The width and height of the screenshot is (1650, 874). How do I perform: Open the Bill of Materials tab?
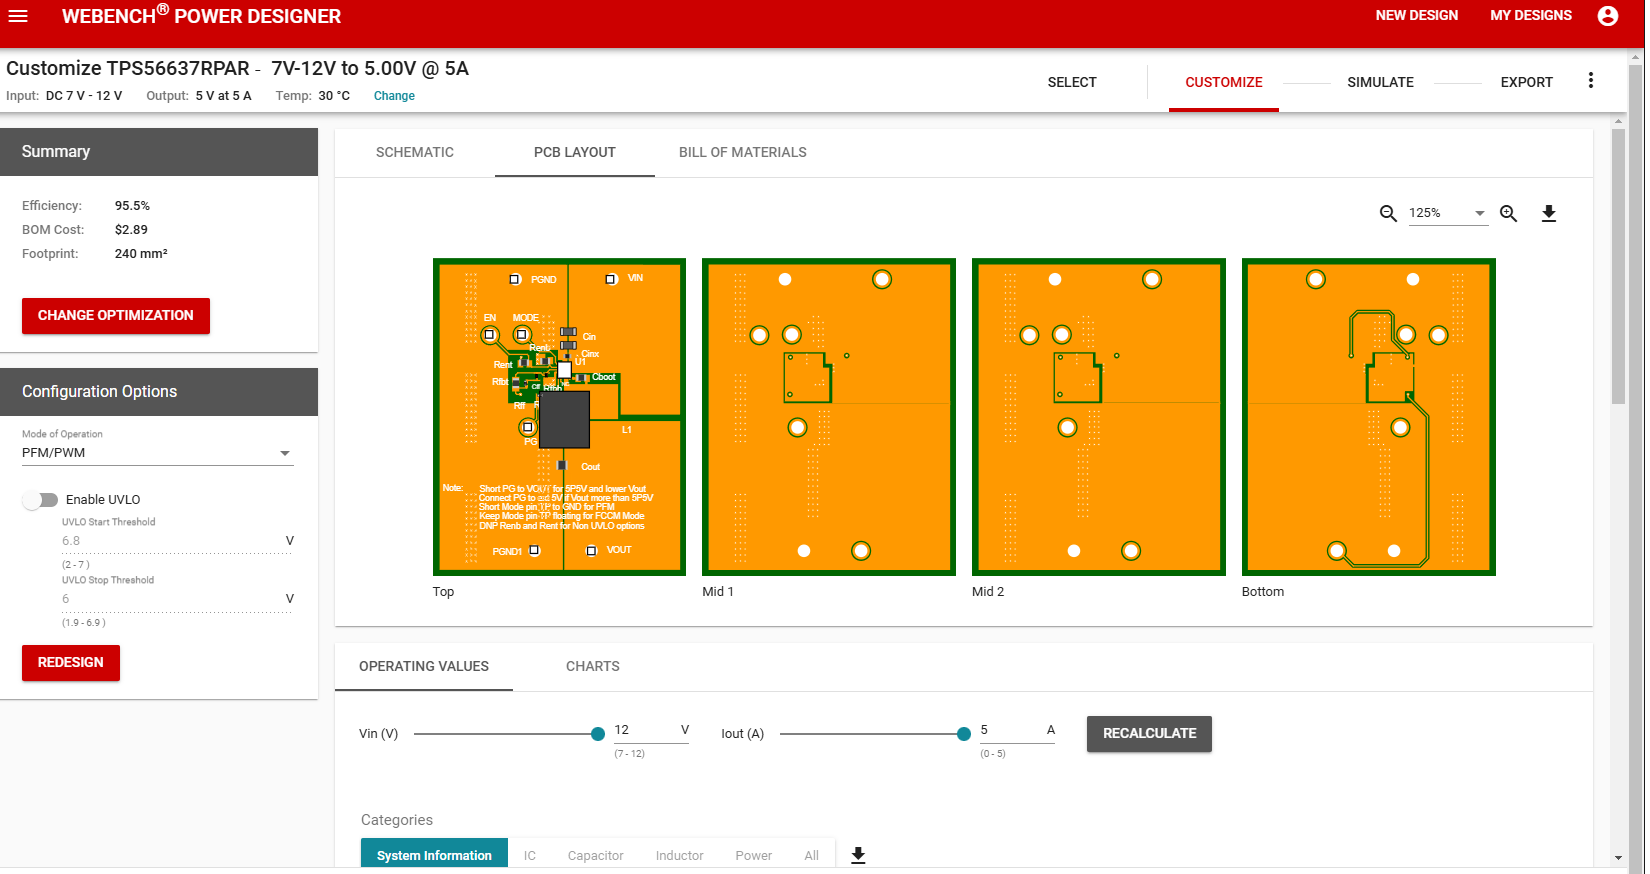coord(742,152)
